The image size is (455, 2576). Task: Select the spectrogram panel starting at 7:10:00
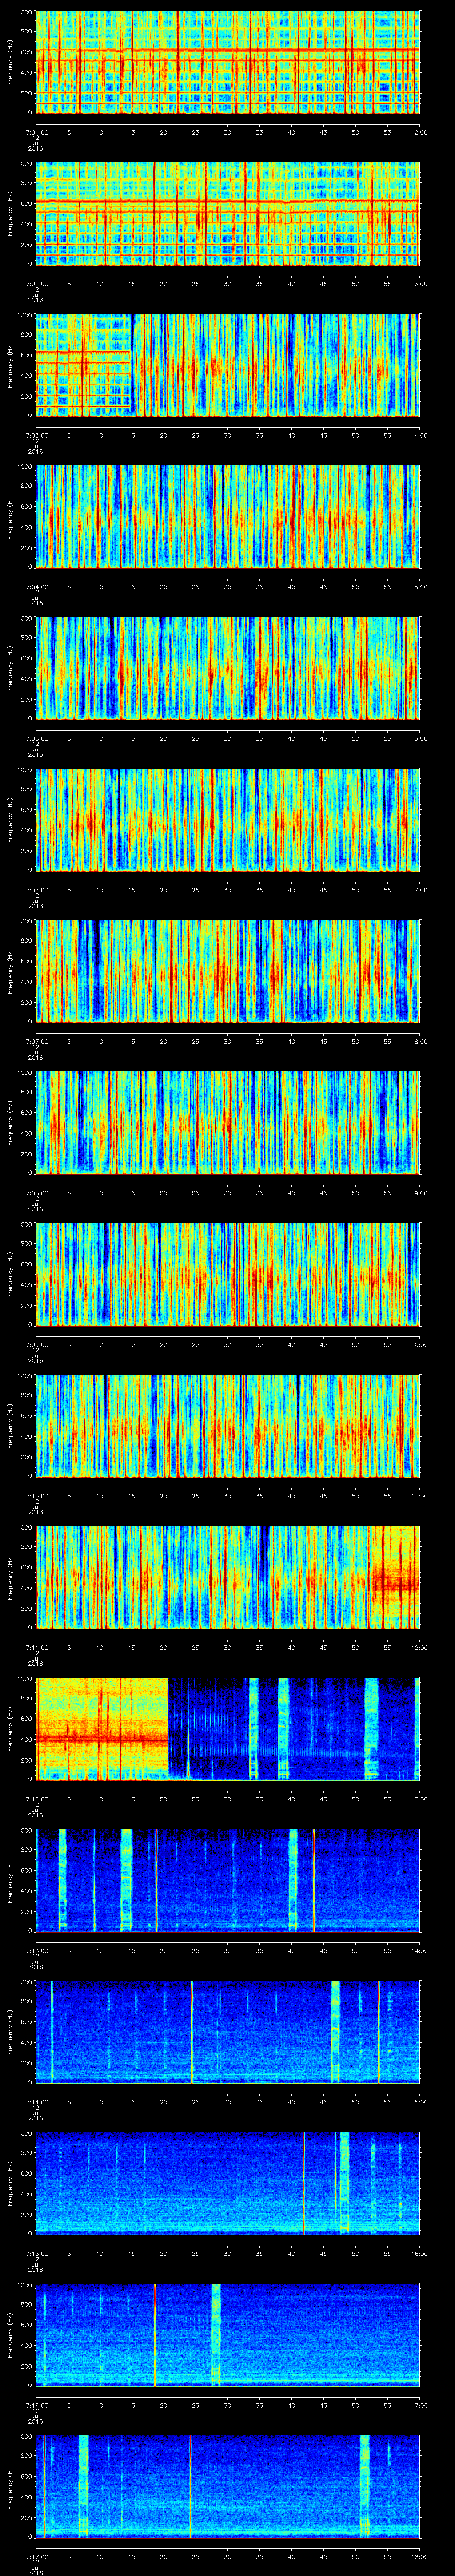[228, 1425]
